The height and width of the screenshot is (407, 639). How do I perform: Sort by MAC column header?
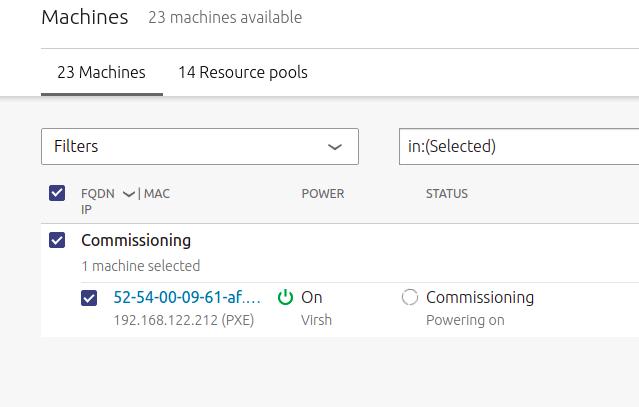point(157,194)
